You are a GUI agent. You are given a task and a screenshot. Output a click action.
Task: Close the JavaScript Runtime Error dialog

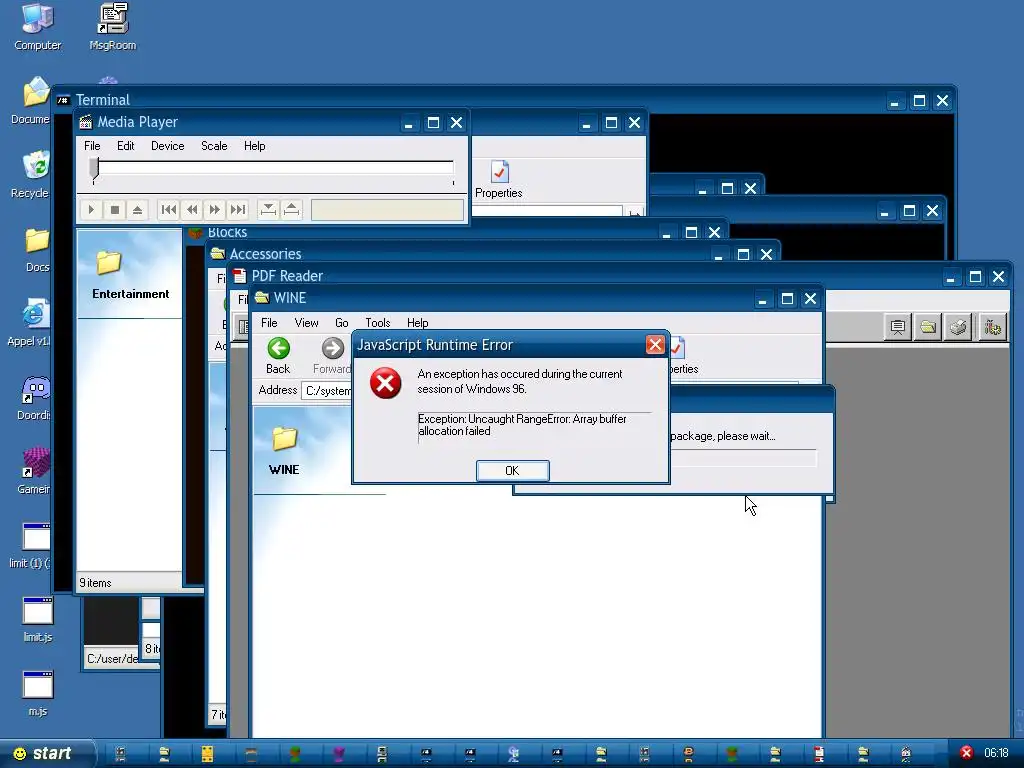[655, 345]
